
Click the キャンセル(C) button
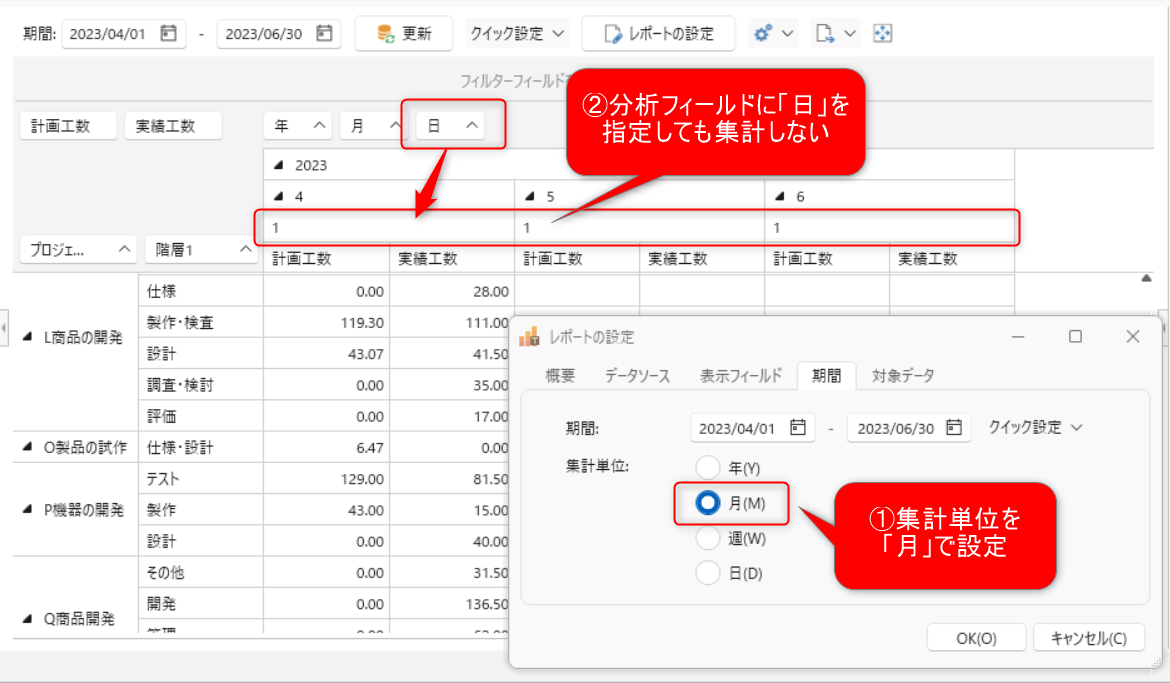(x=1088, y=638)
